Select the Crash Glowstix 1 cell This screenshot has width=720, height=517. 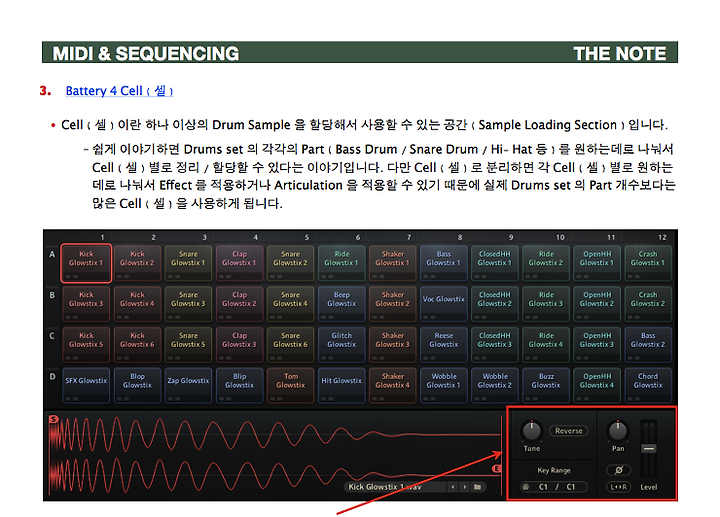point(648,263)
